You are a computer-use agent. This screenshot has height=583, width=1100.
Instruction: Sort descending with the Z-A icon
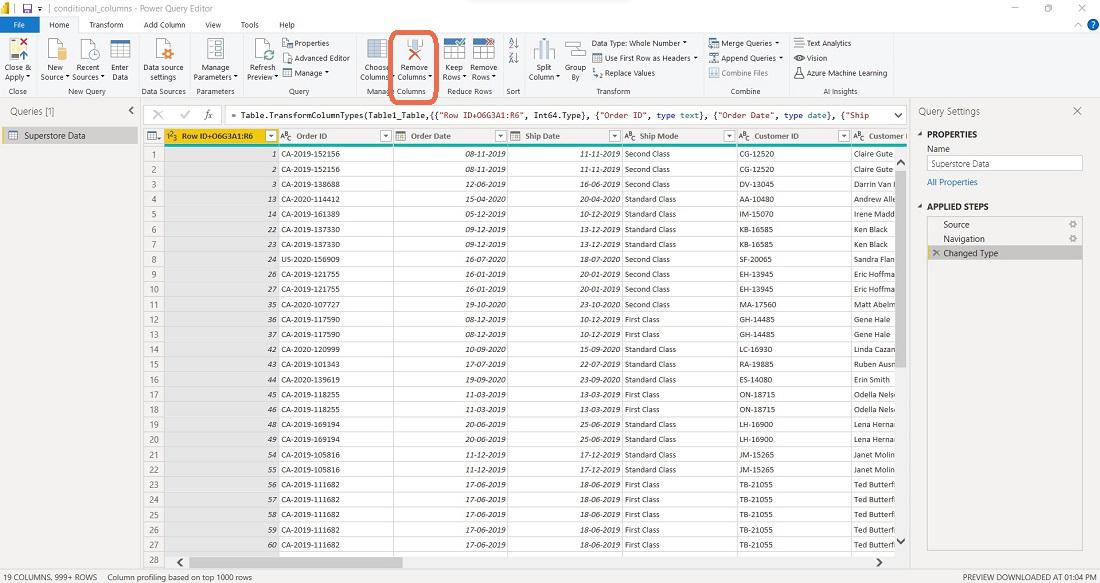514,58
